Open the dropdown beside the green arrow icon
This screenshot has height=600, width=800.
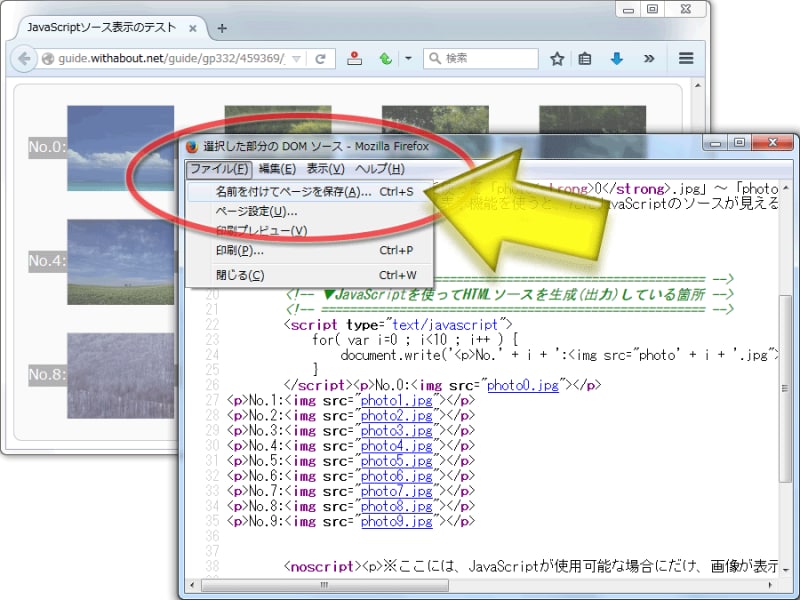[x=407, y=58]
